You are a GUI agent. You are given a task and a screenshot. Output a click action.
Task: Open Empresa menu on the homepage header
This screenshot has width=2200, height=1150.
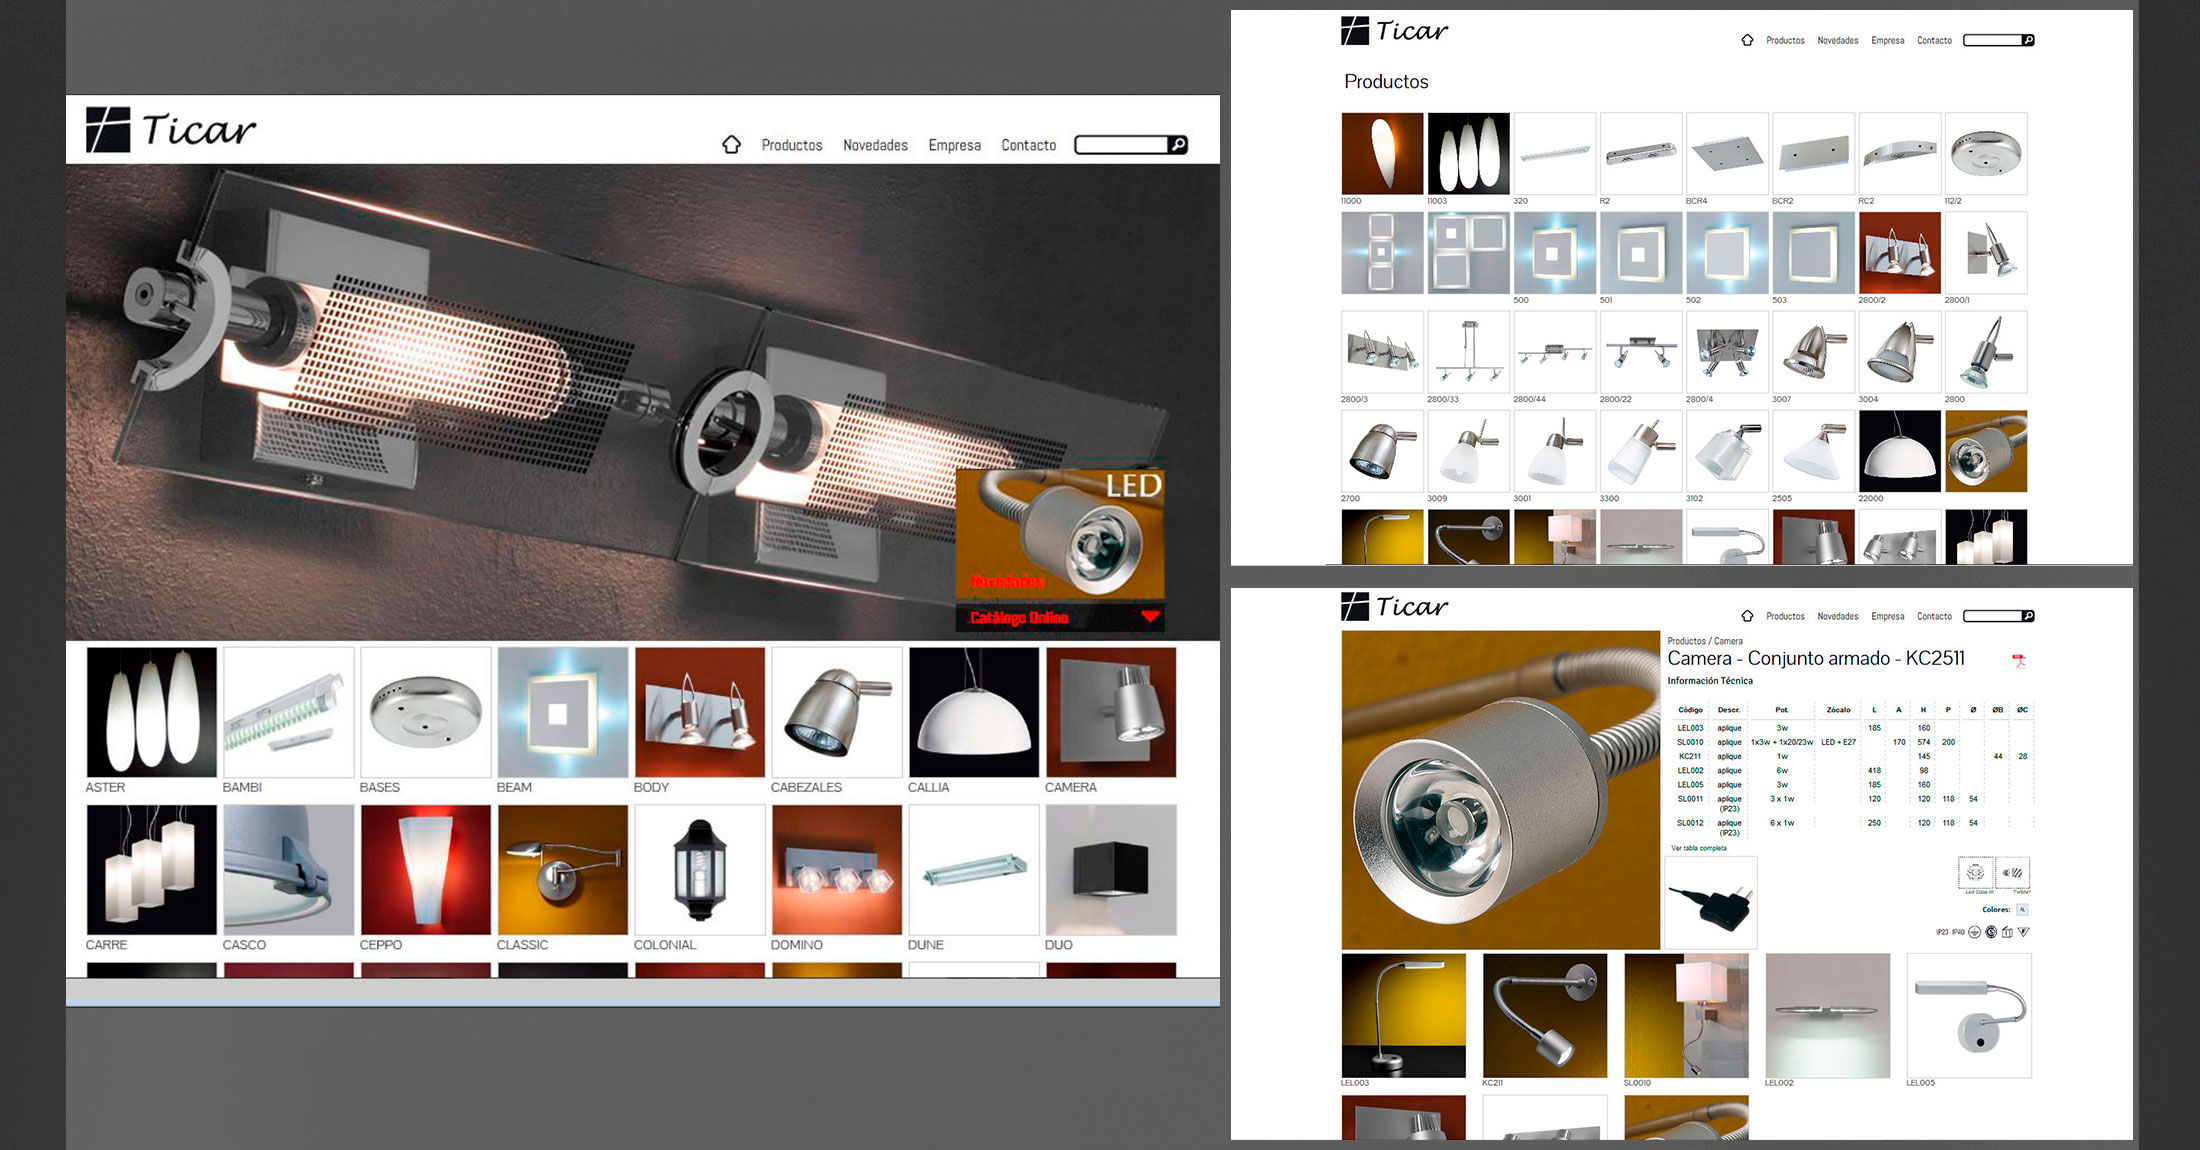click(954, 145)
